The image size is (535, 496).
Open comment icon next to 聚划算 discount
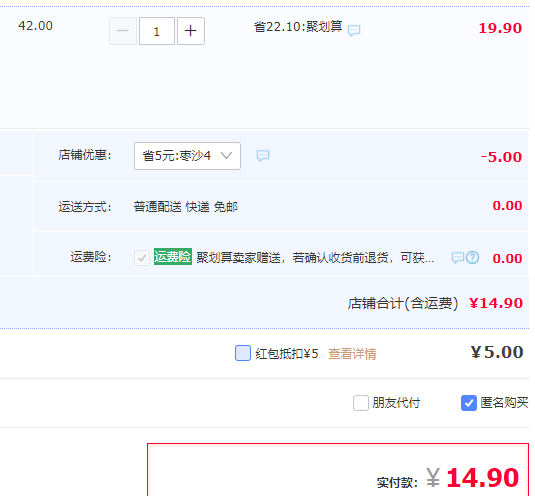[x=354, y=30]
